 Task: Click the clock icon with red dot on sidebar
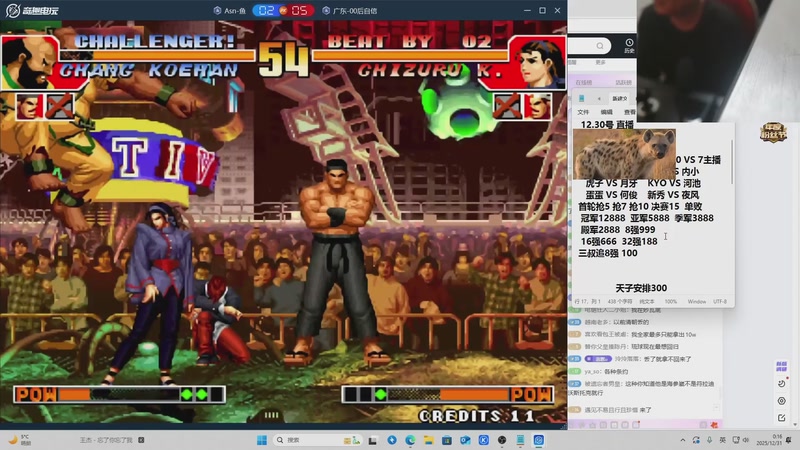click(x=782, y=383)
